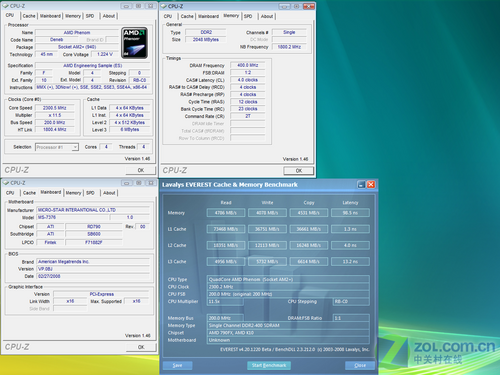Click the CPU Type QuadCore AMD Phenom field
Image resolution: width=500 pixels, height=375 pixels.
point(288,279)
